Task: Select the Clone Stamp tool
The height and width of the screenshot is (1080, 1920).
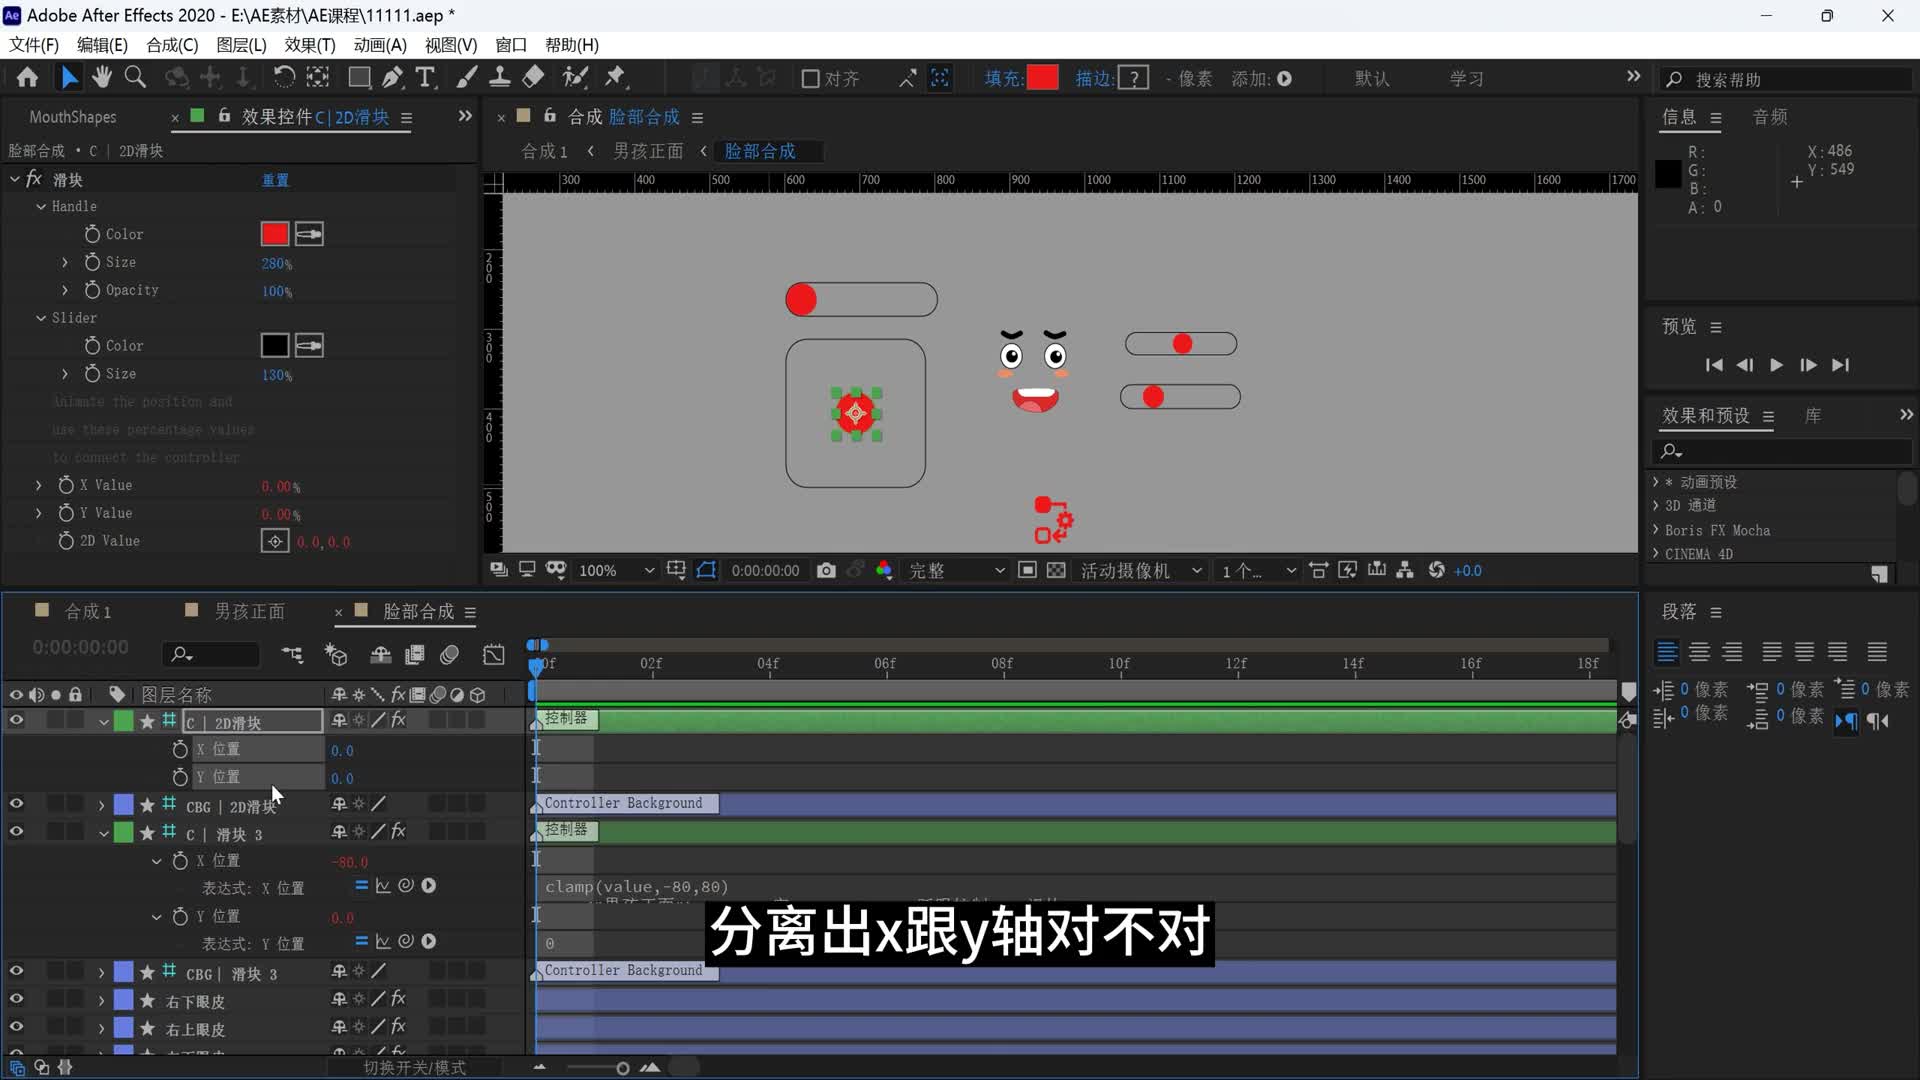Action: [500, 78]
